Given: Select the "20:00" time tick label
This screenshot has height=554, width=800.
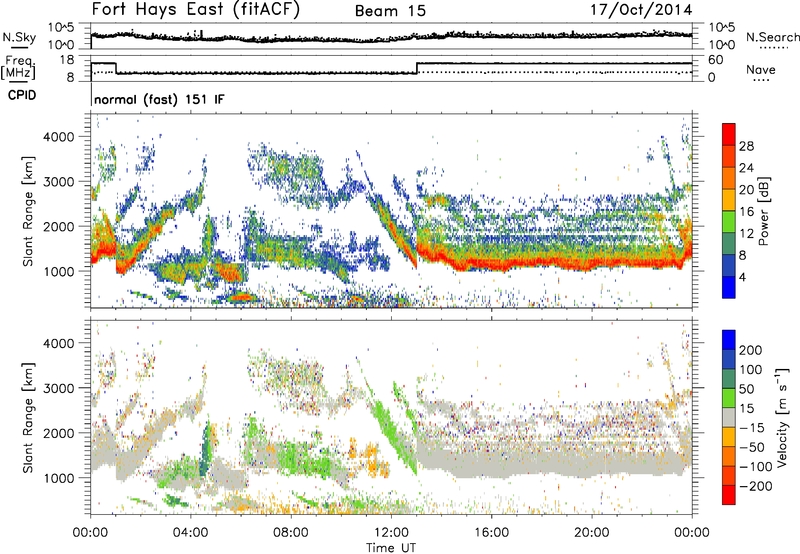Looking at the screenshot, I should 592,533.
